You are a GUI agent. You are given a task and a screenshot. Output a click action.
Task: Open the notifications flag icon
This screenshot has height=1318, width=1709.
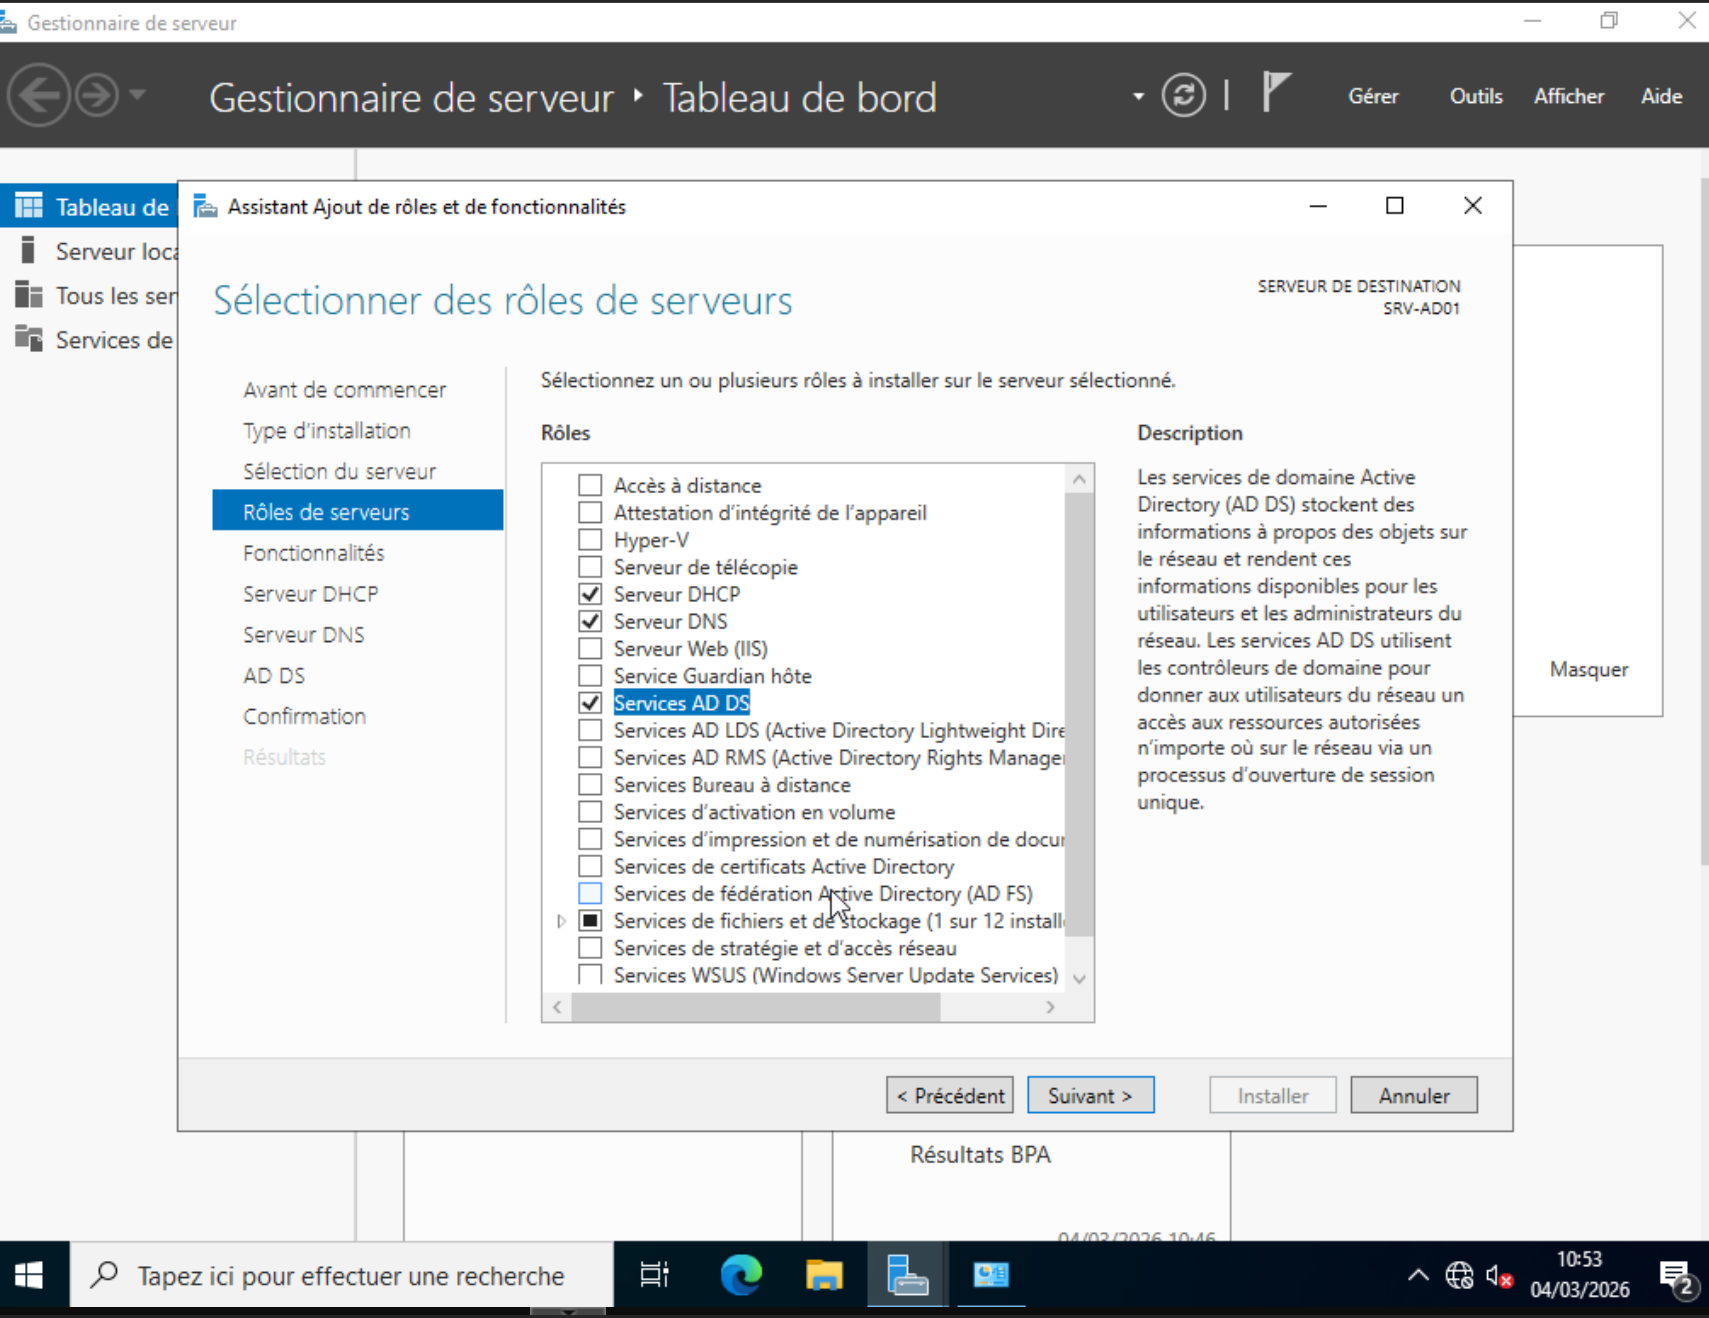[x=1275, y=93]
